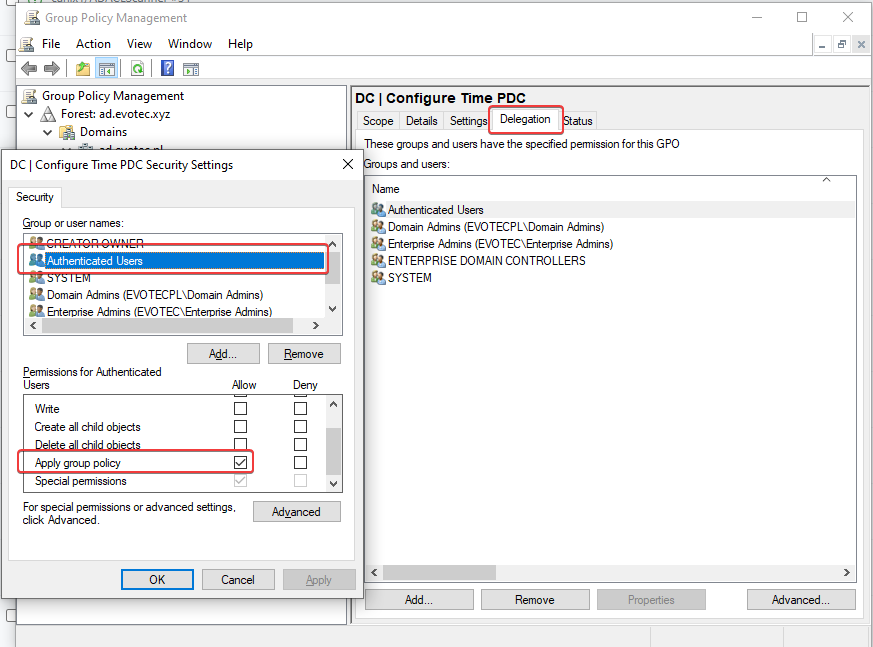
Task: Toggle Show/Hide Console Tree toolbar icon
Action: pyautogui.click(x=106, y=68)
